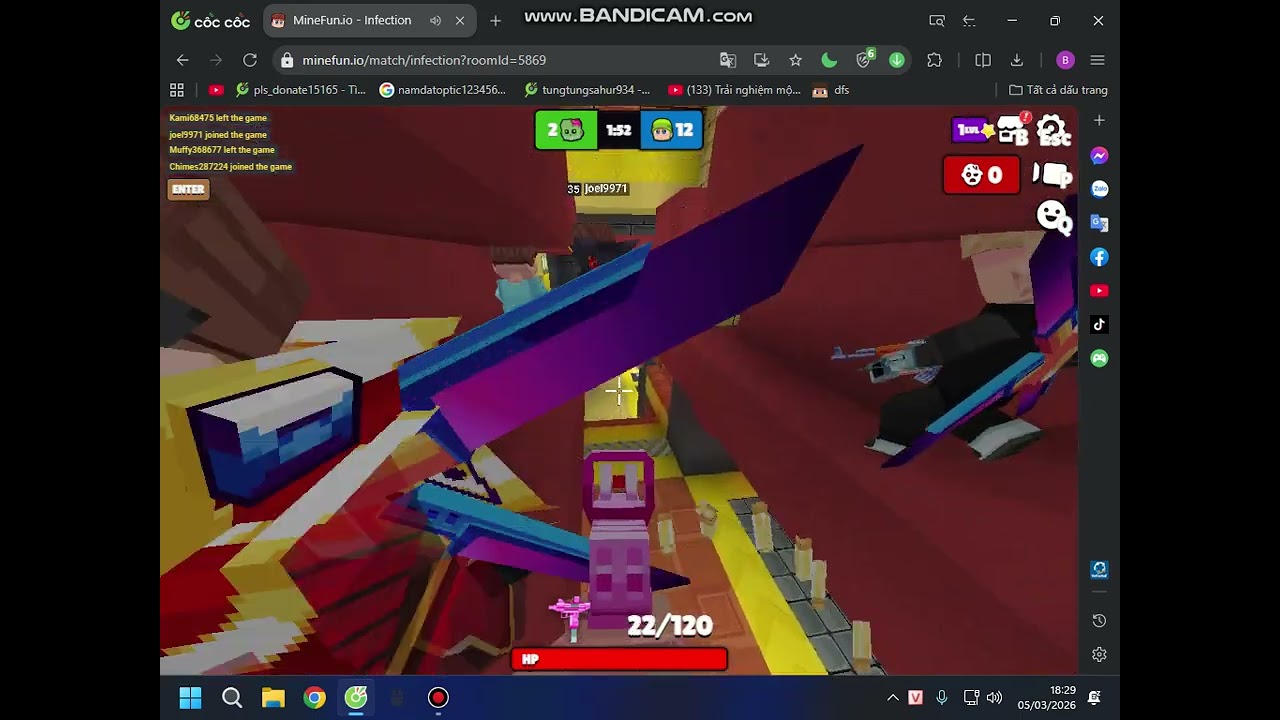Translate this page icon in address bar
Image resolution: width=1280 pixels, height=720 pixels.
[x=728, y=60]
